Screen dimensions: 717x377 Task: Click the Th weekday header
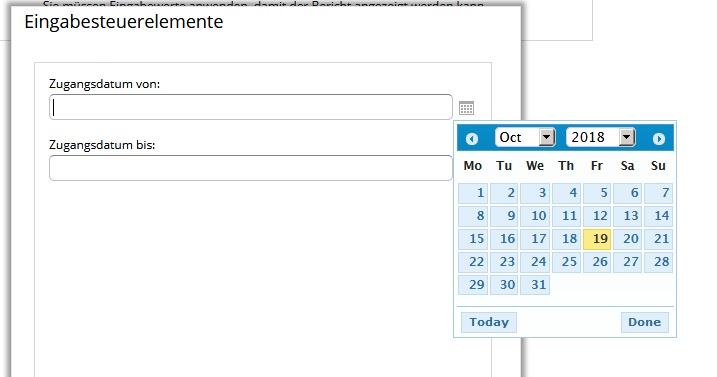[566, 166]
